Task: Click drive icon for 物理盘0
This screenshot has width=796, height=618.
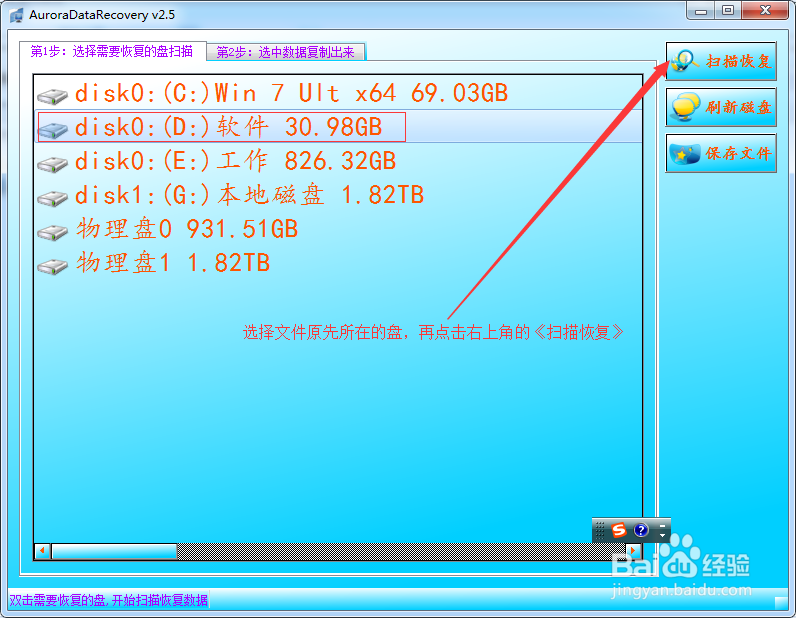Action: (52, 231)
